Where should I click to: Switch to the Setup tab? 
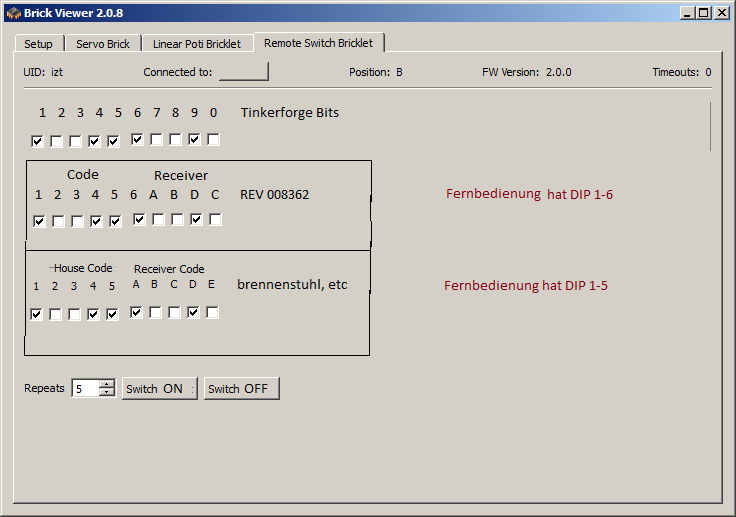coord(38,44)
